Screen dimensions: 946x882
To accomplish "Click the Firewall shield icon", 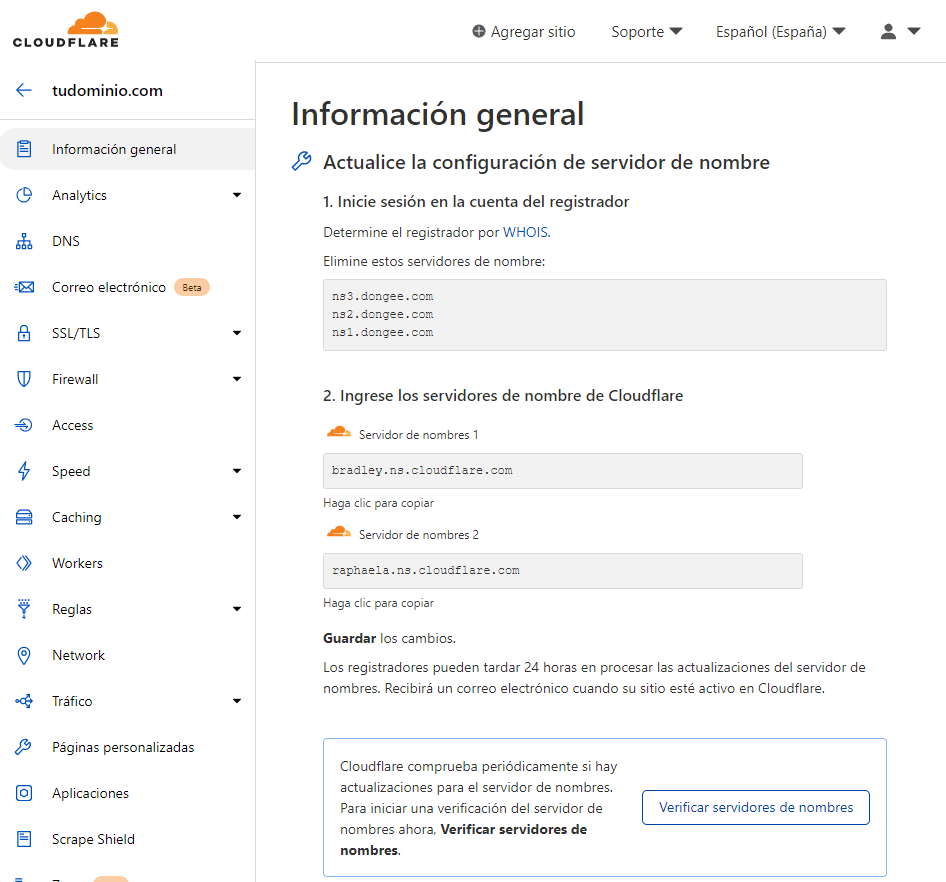I will coord(24,379).
